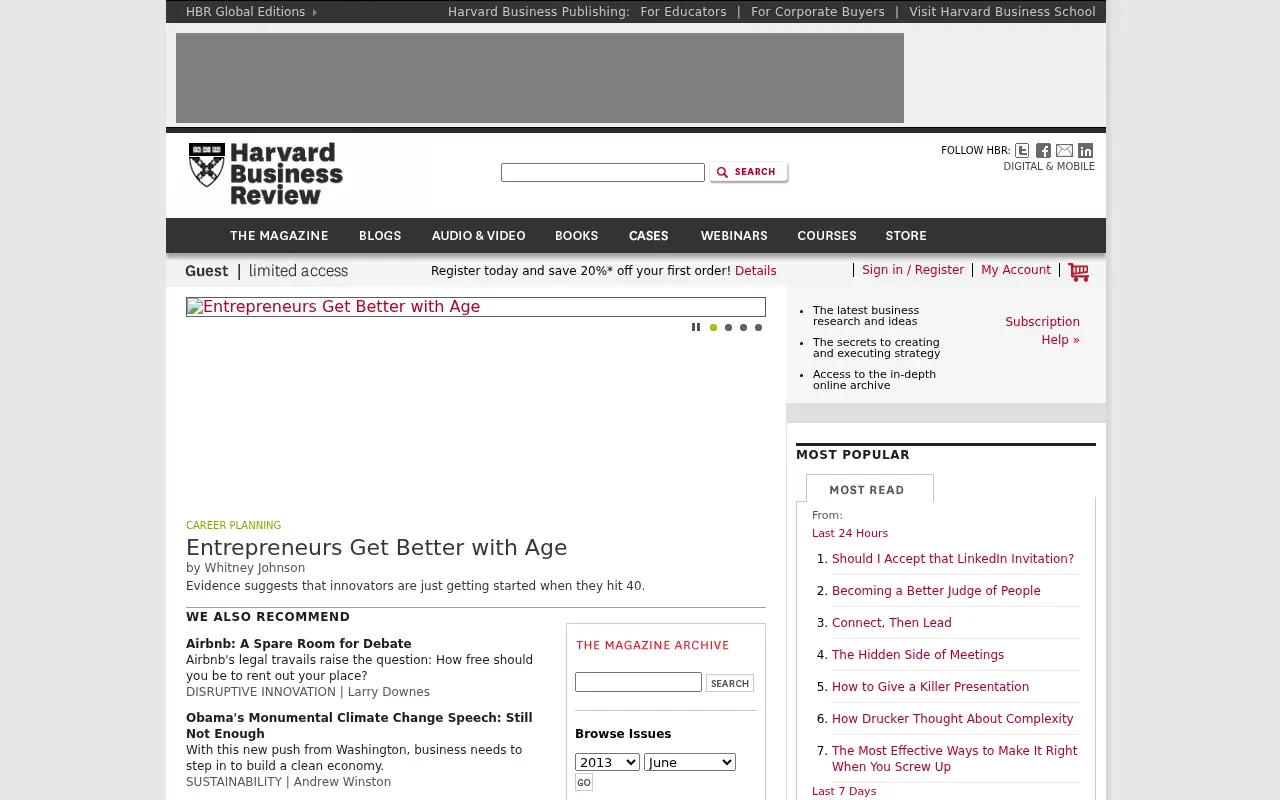Open the Digital & Mobile link
The width and height of the screenshot is (1280, 800).
pos(1049,167)
